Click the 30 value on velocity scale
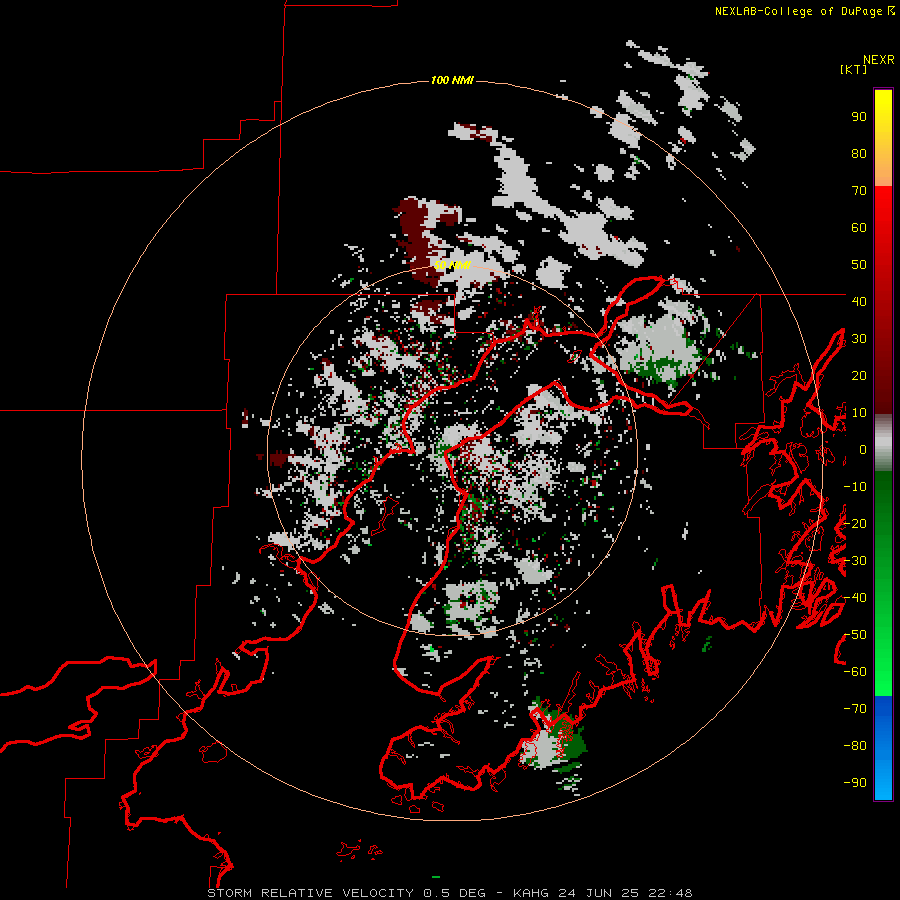This screenshot has height=900, width=900. point(859,339)
